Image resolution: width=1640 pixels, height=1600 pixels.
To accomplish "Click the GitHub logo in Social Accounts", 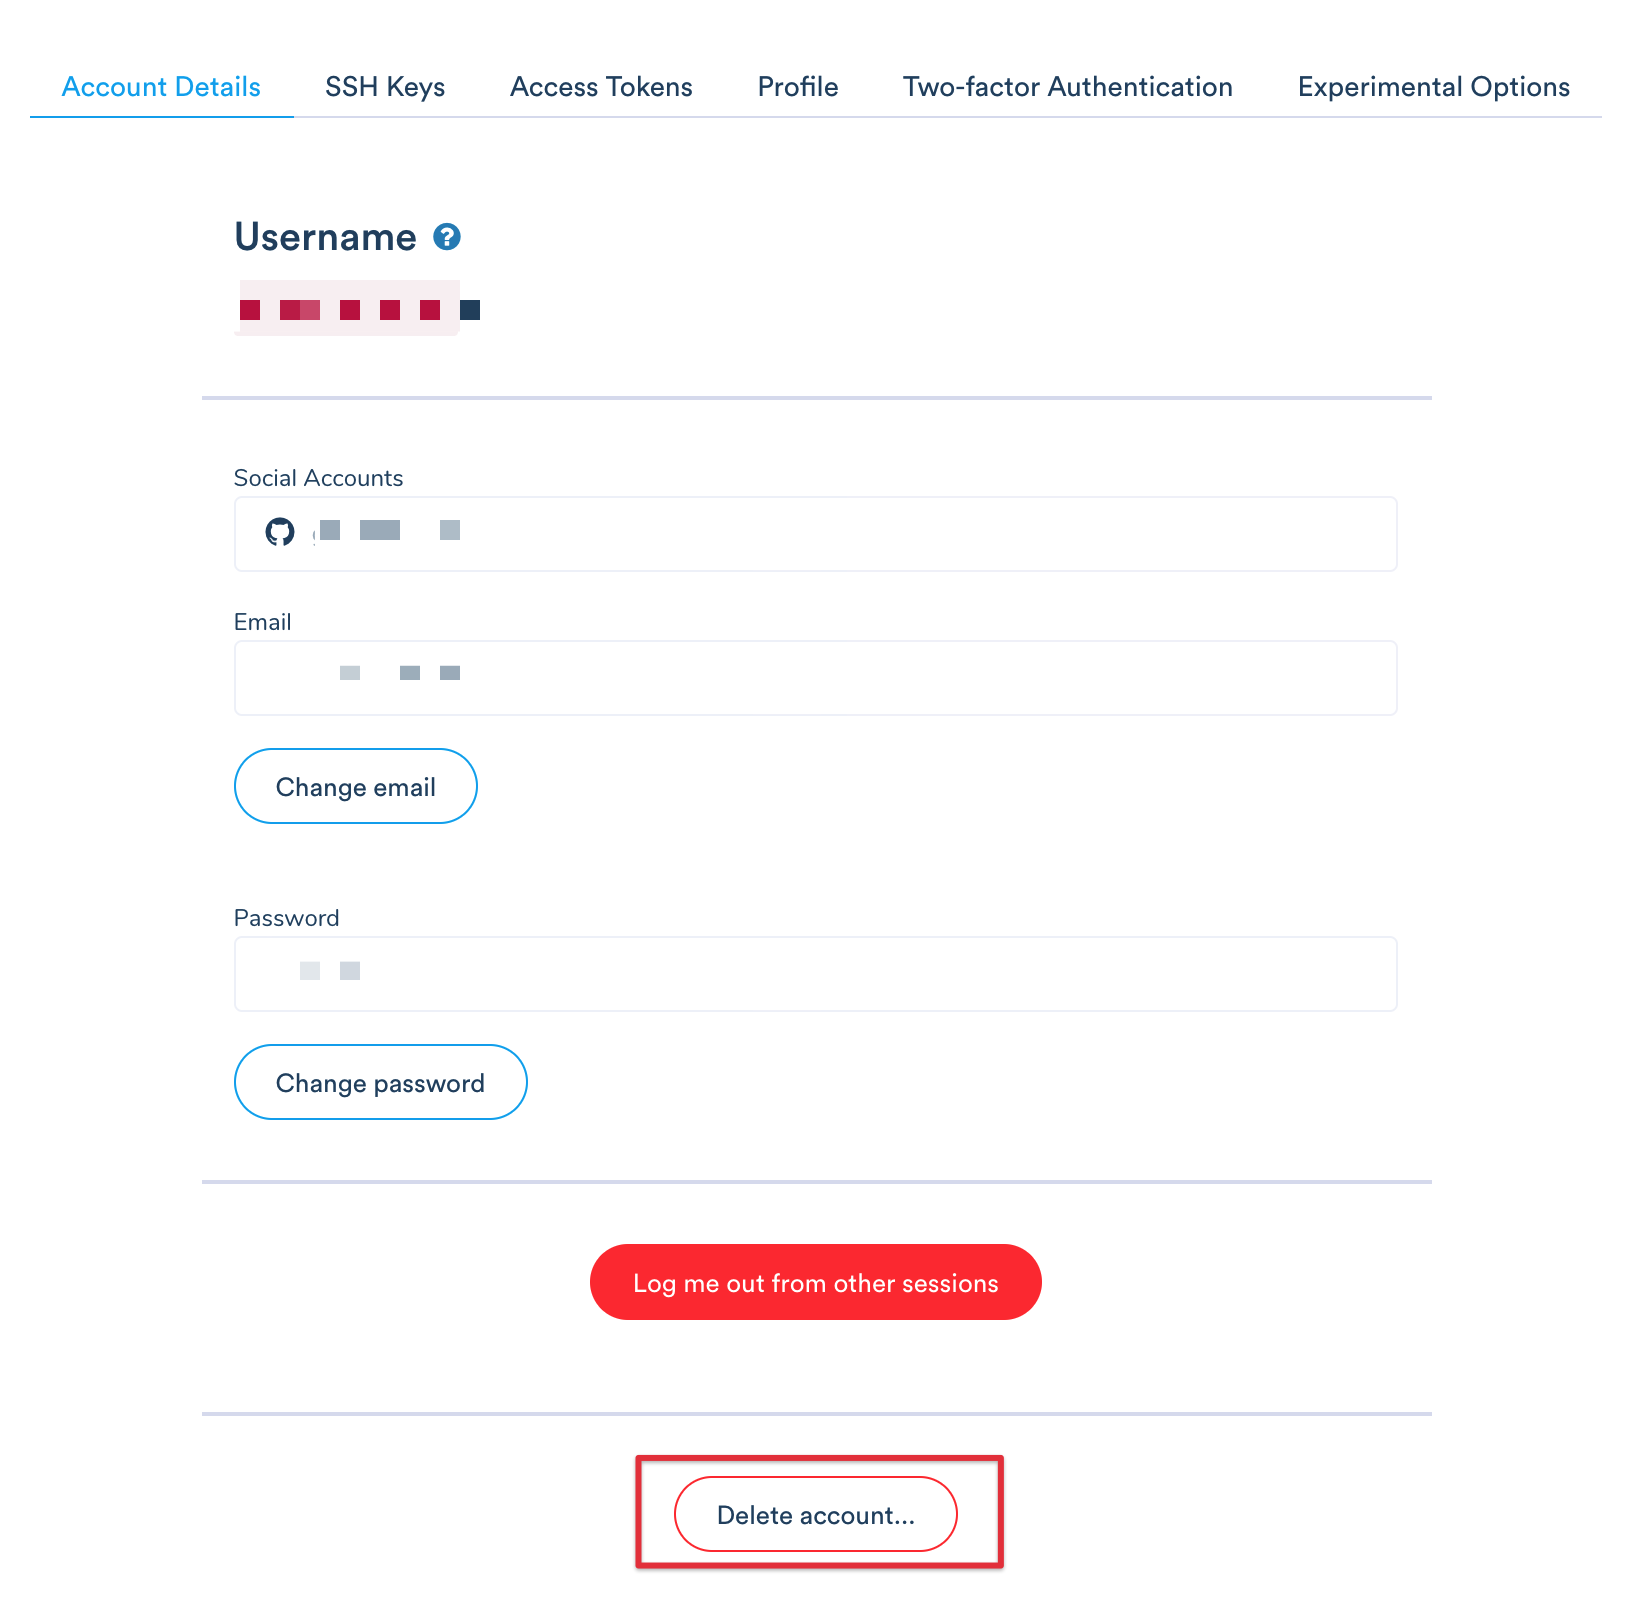I will [280, 532].
